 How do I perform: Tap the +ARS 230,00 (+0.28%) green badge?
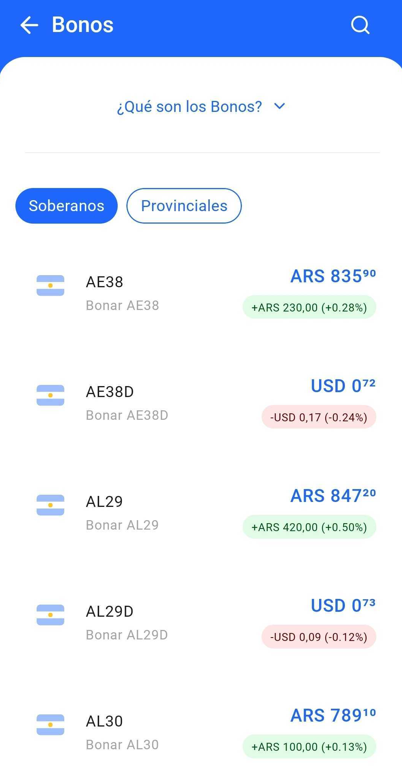309,307
